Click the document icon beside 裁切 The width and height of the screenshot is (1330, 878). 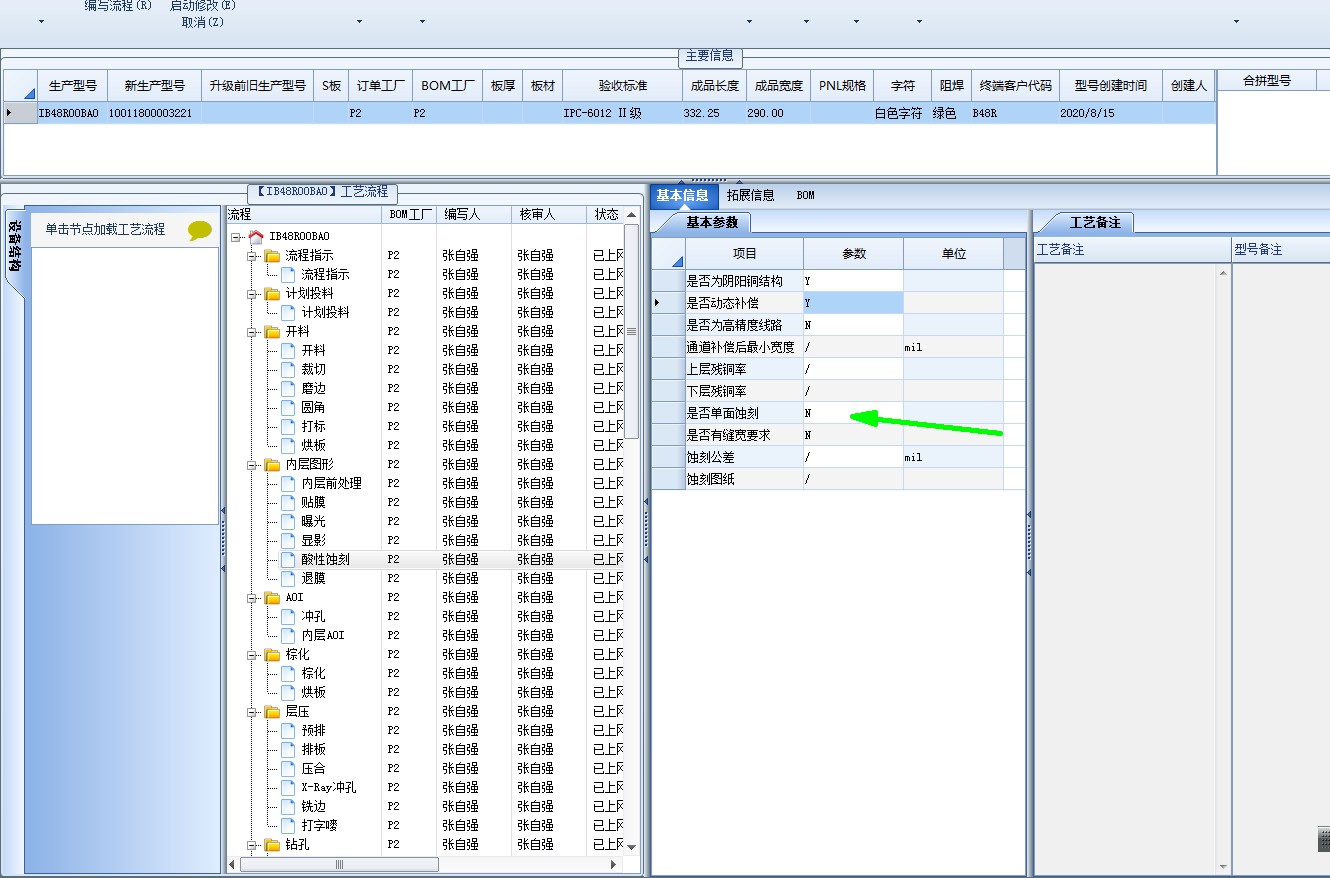pos(288,369)
